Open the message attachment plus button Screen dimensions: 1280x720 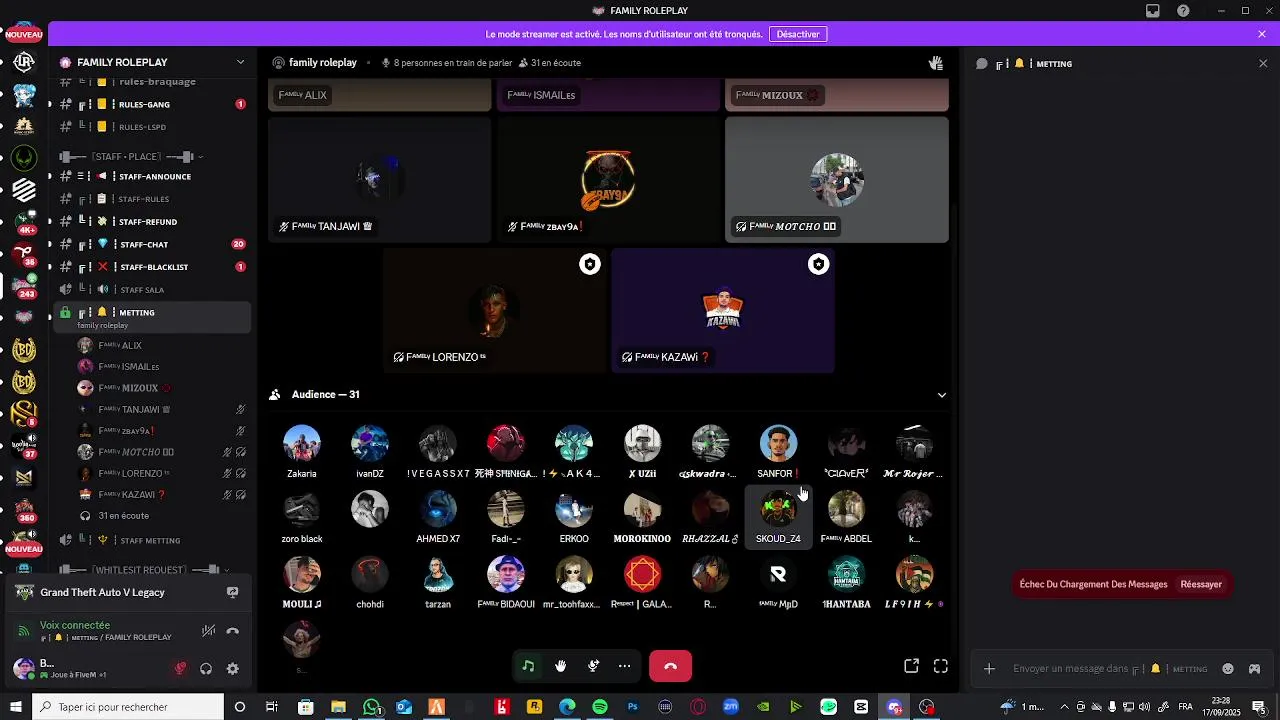[989, 669]
